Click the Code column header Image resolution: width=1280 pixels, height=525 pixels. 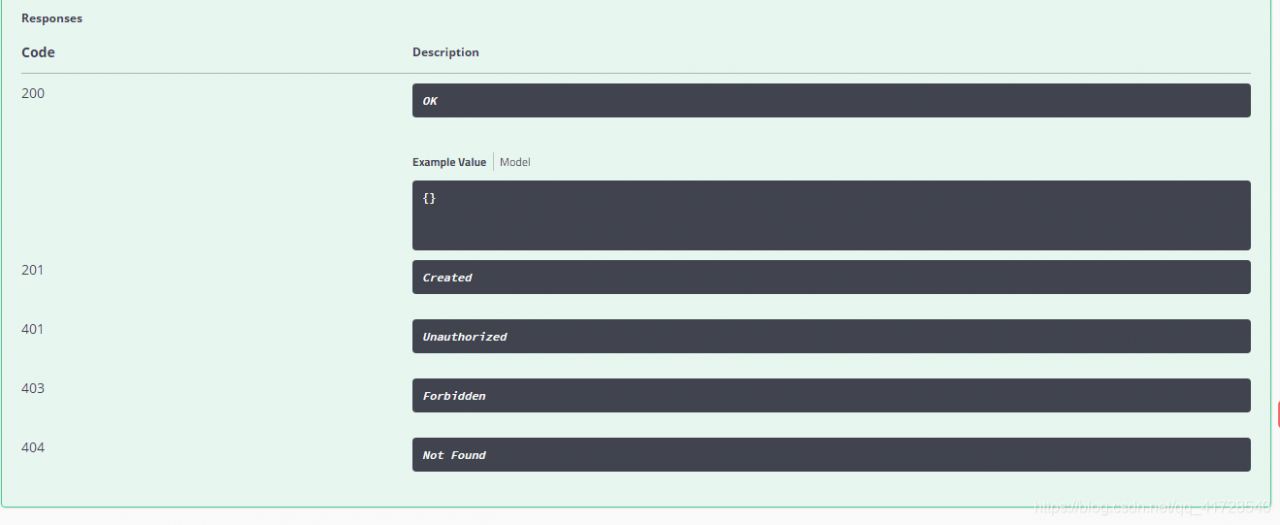click(38, 52)
